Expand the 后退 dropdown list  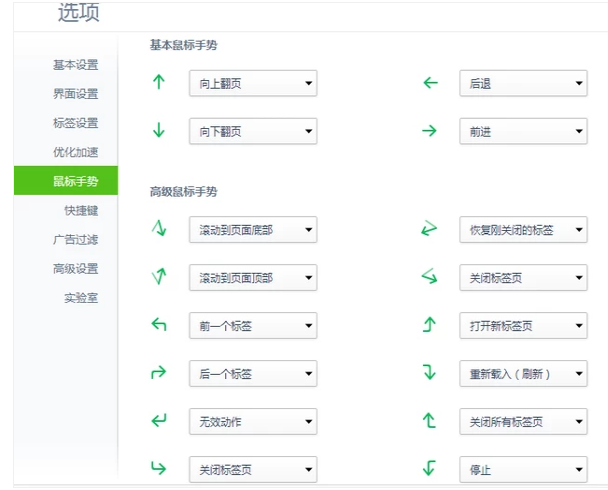523,84
